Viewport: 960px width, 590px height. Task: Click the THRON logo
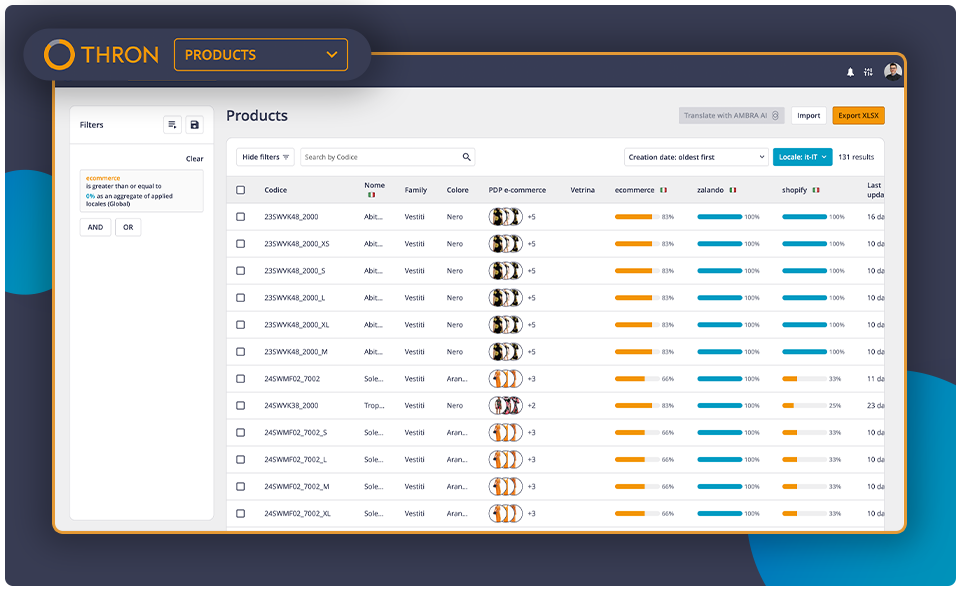[x=101, y=54]
